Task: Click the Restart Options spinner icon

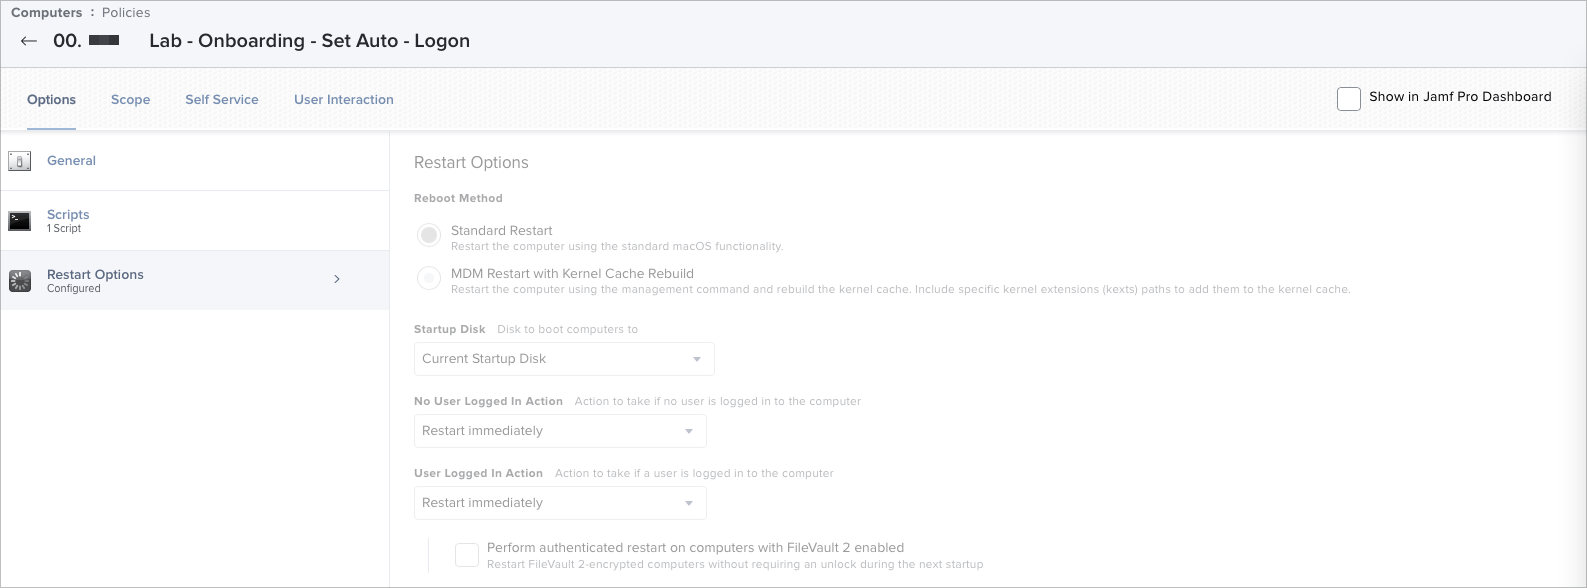Action: point(19,281)
